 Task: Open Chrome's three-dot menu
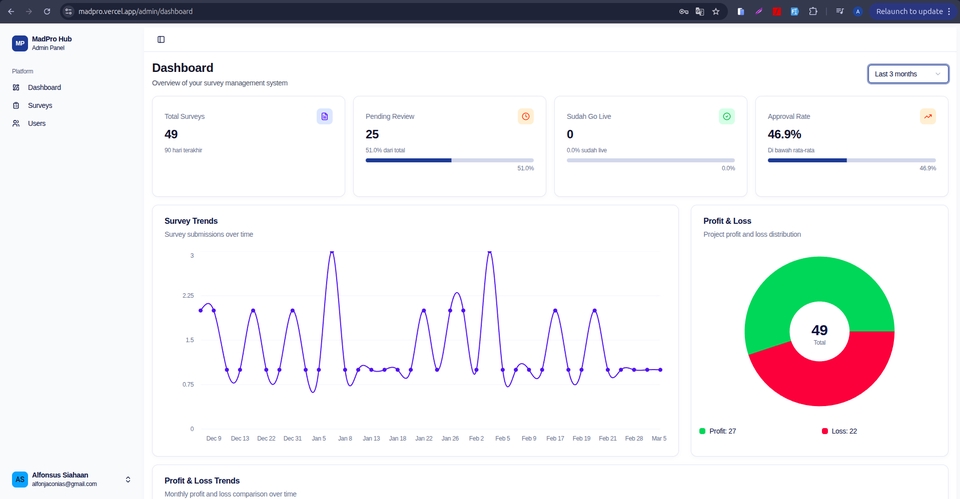pos(949,11)
